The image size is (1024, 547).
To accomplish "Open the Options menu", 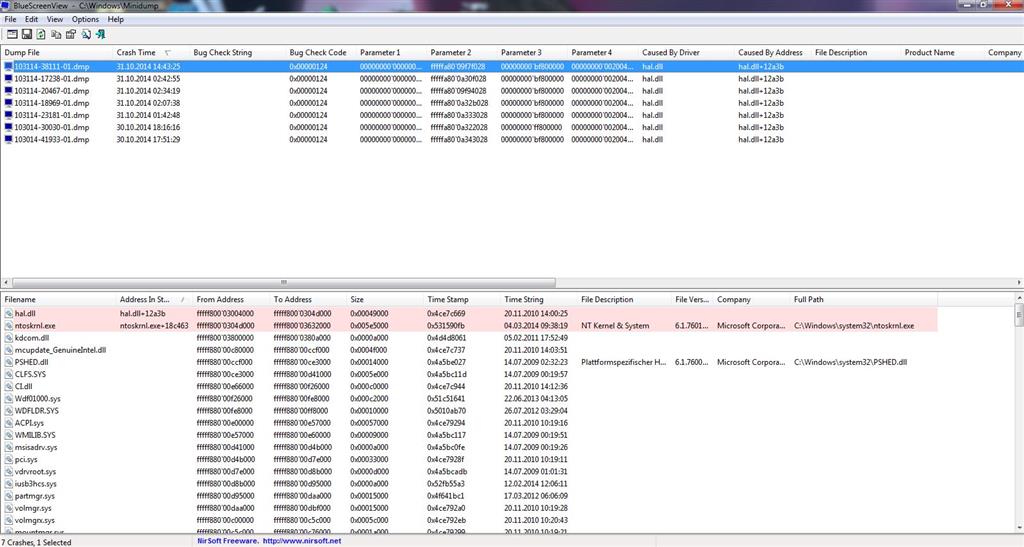I will tap(86, 20).
